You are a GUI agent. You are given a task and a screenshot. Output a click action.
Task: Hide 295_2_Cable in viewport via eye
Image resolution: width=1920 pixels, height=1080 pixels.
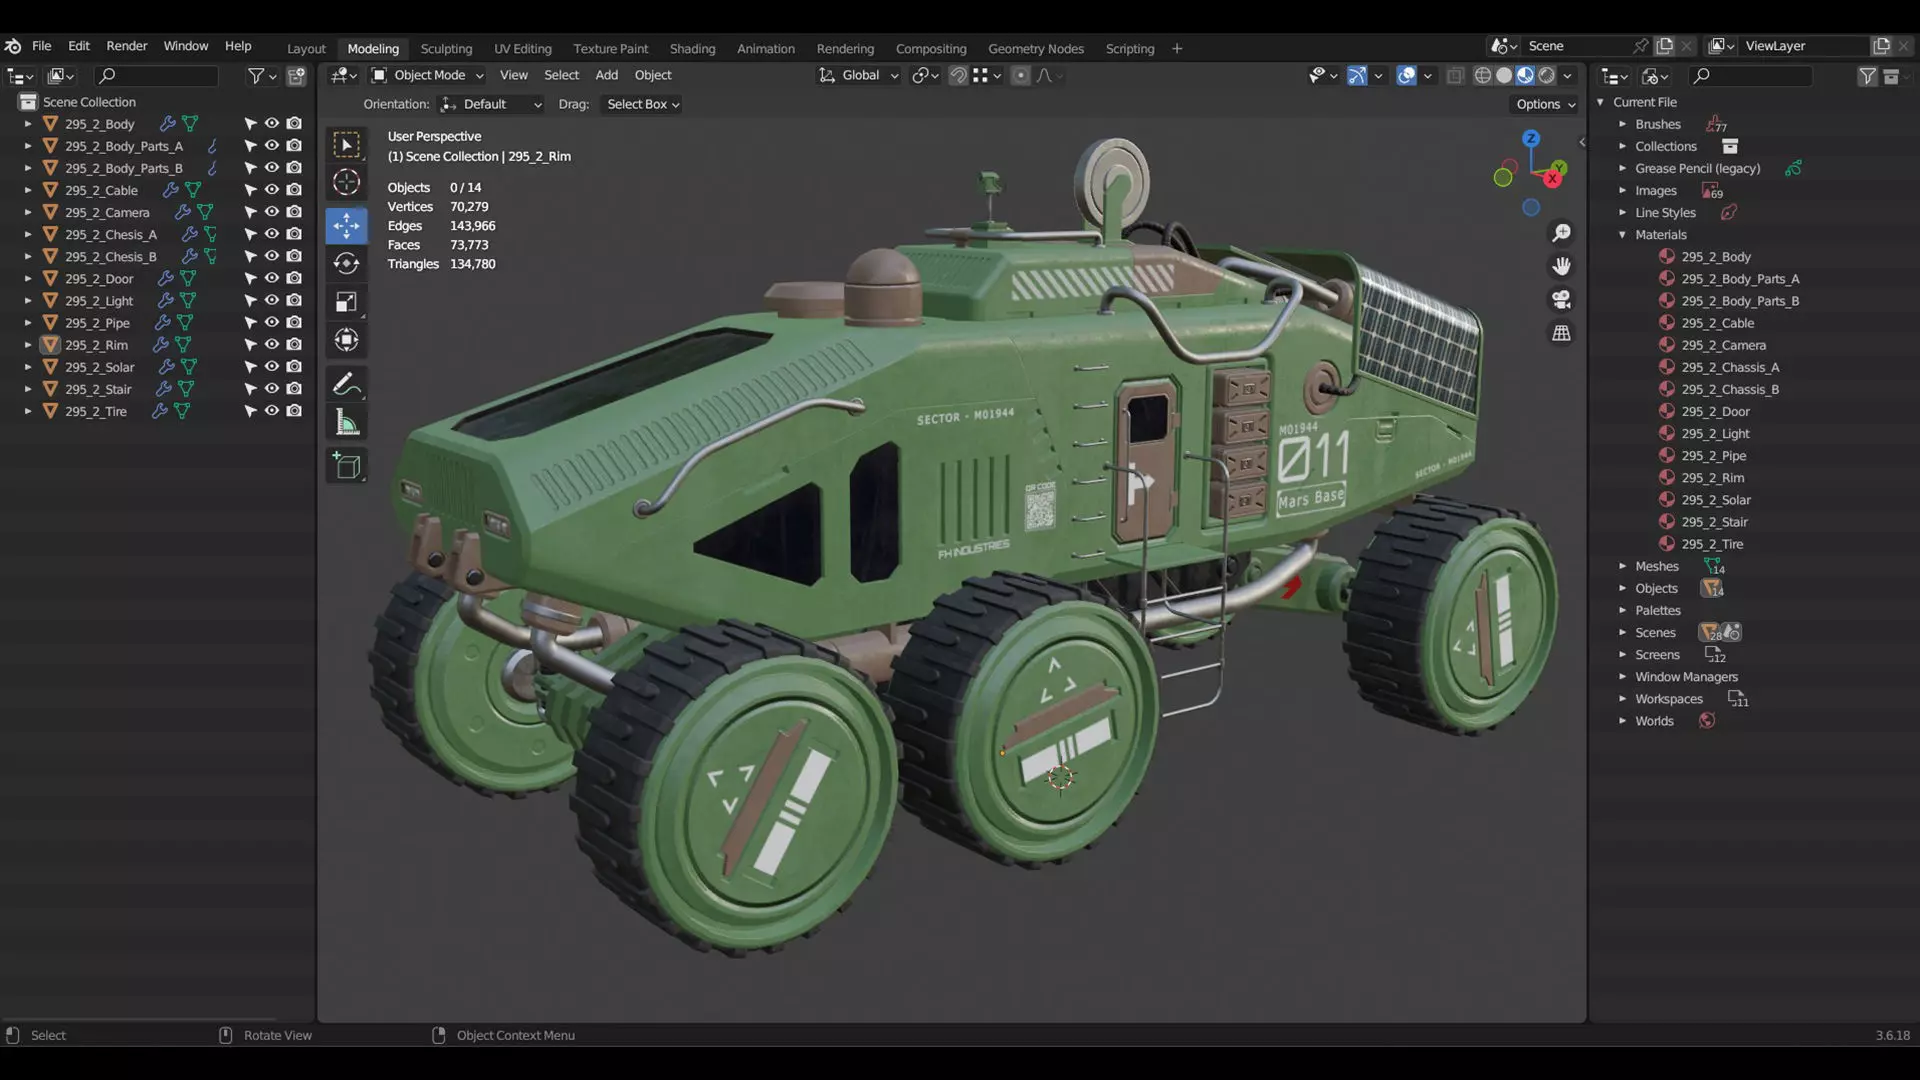point(271,190)
